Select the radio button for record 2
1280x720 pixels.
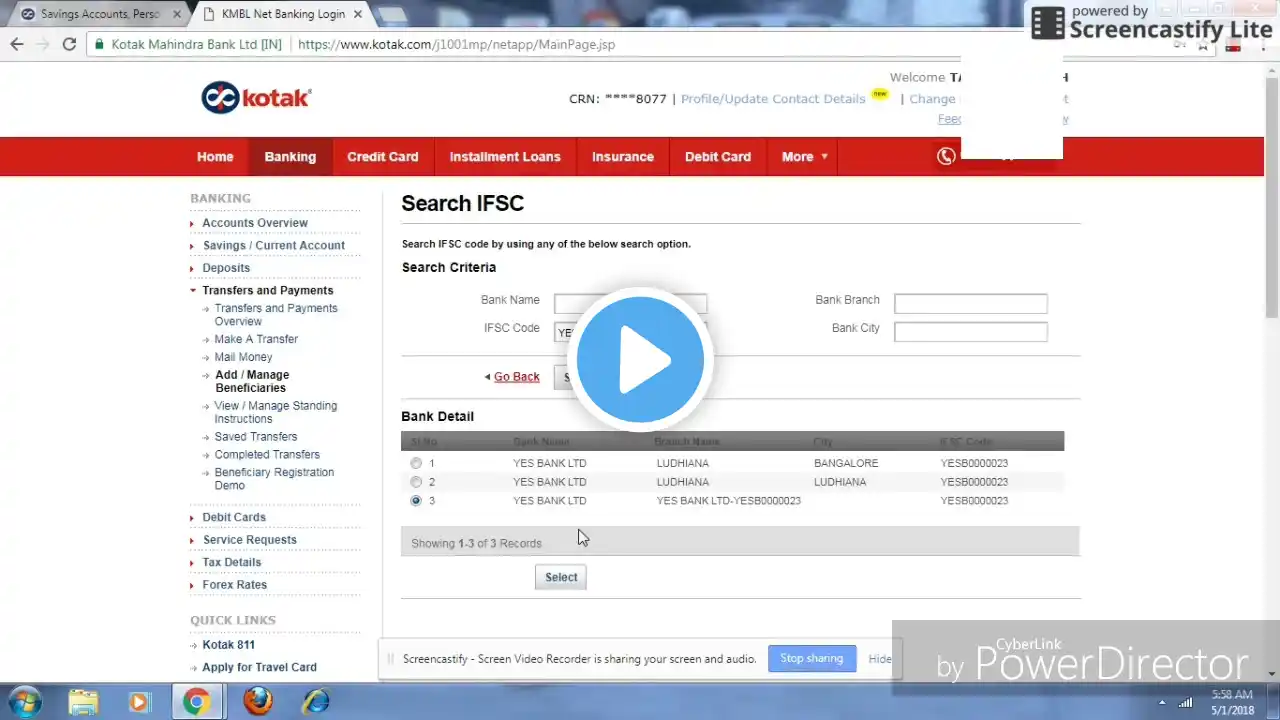[416, 482]
